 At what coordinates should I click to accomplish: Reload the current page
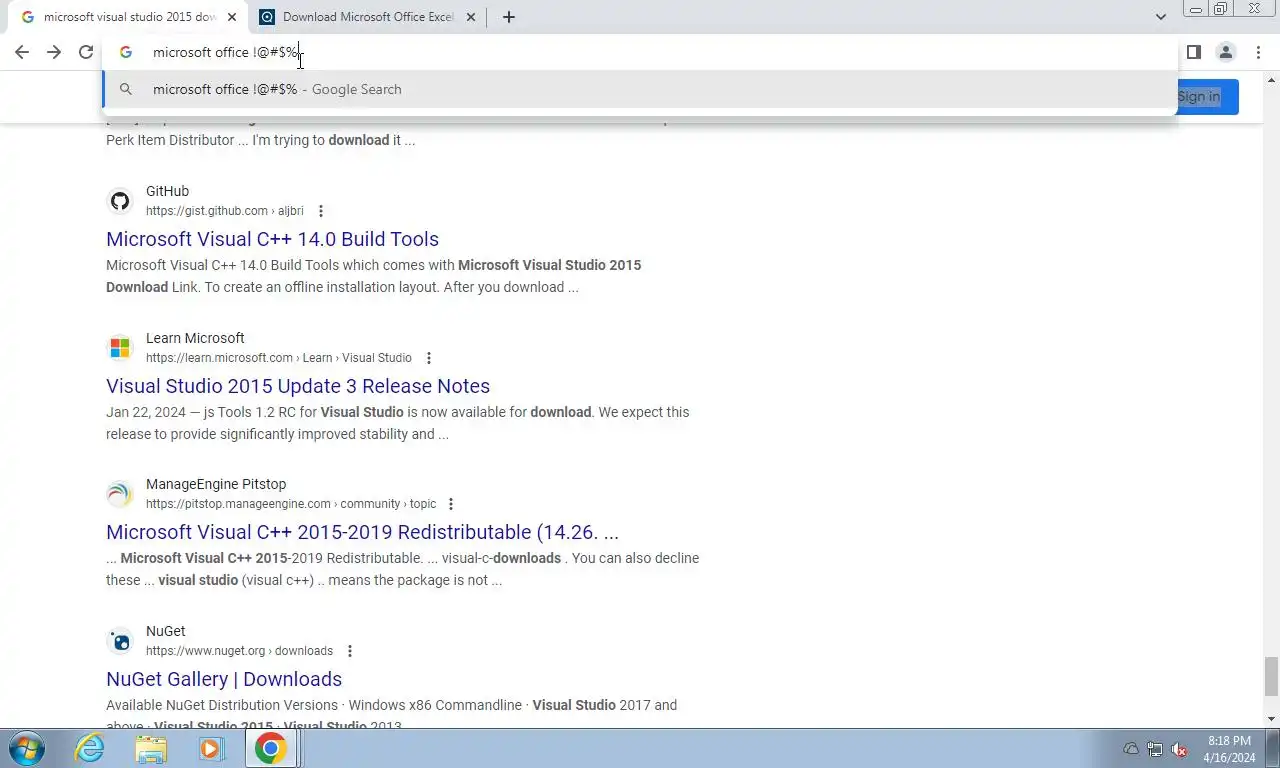point(86,52)
